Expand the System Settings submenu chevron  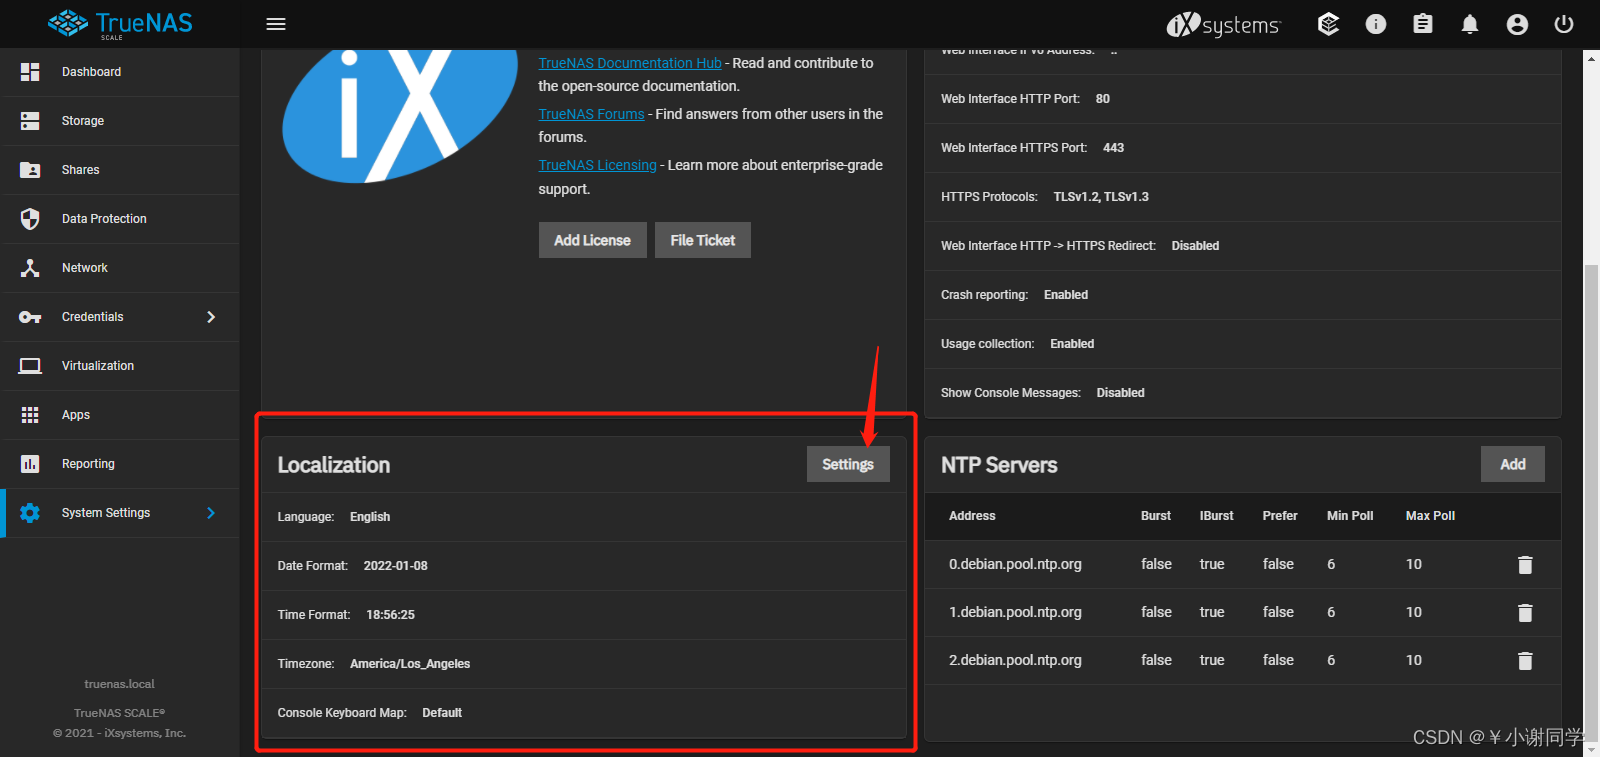coord(211,513)
